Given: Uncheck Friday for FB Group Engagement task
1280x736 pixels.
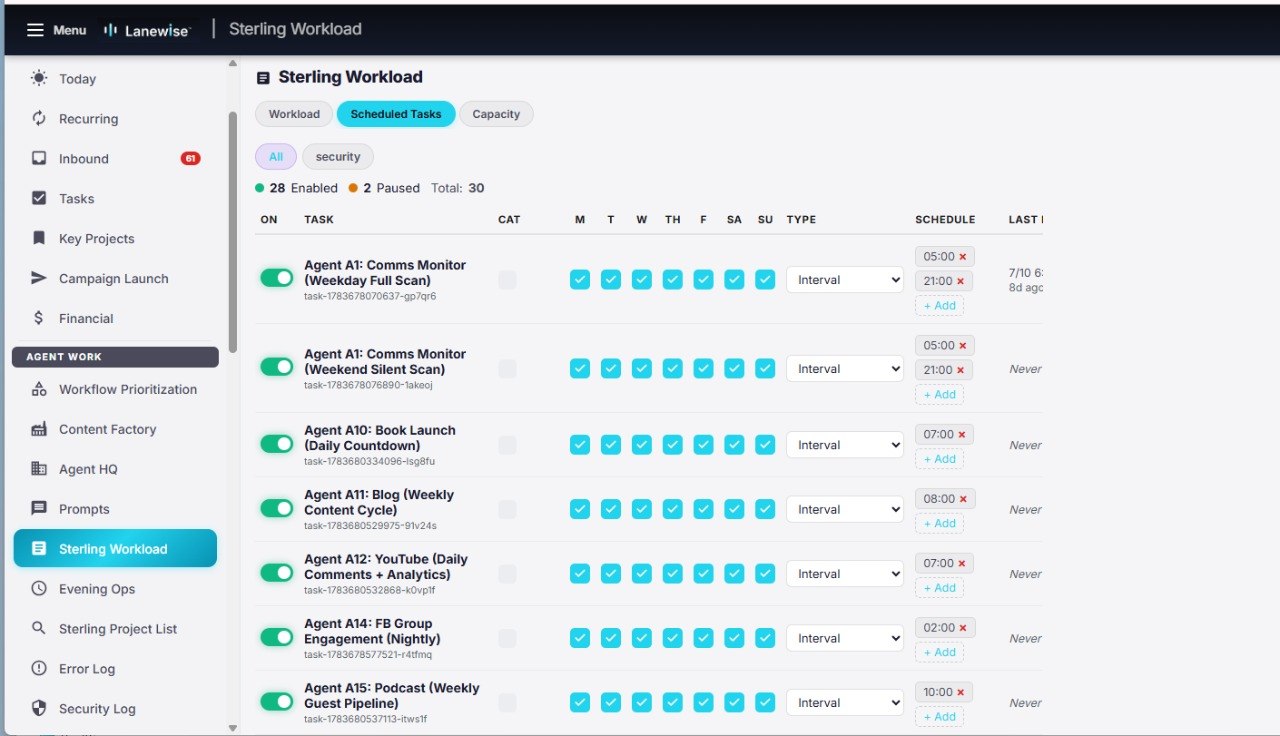Looking at the screenshot, I should (x=703, y=638).
